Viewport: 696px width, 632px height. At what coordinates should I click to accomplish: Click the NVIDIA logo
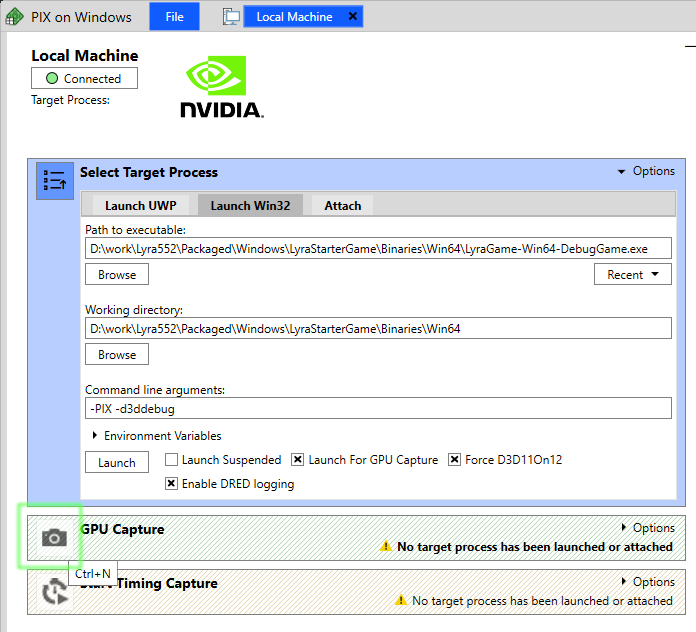(x=221, y=87)
